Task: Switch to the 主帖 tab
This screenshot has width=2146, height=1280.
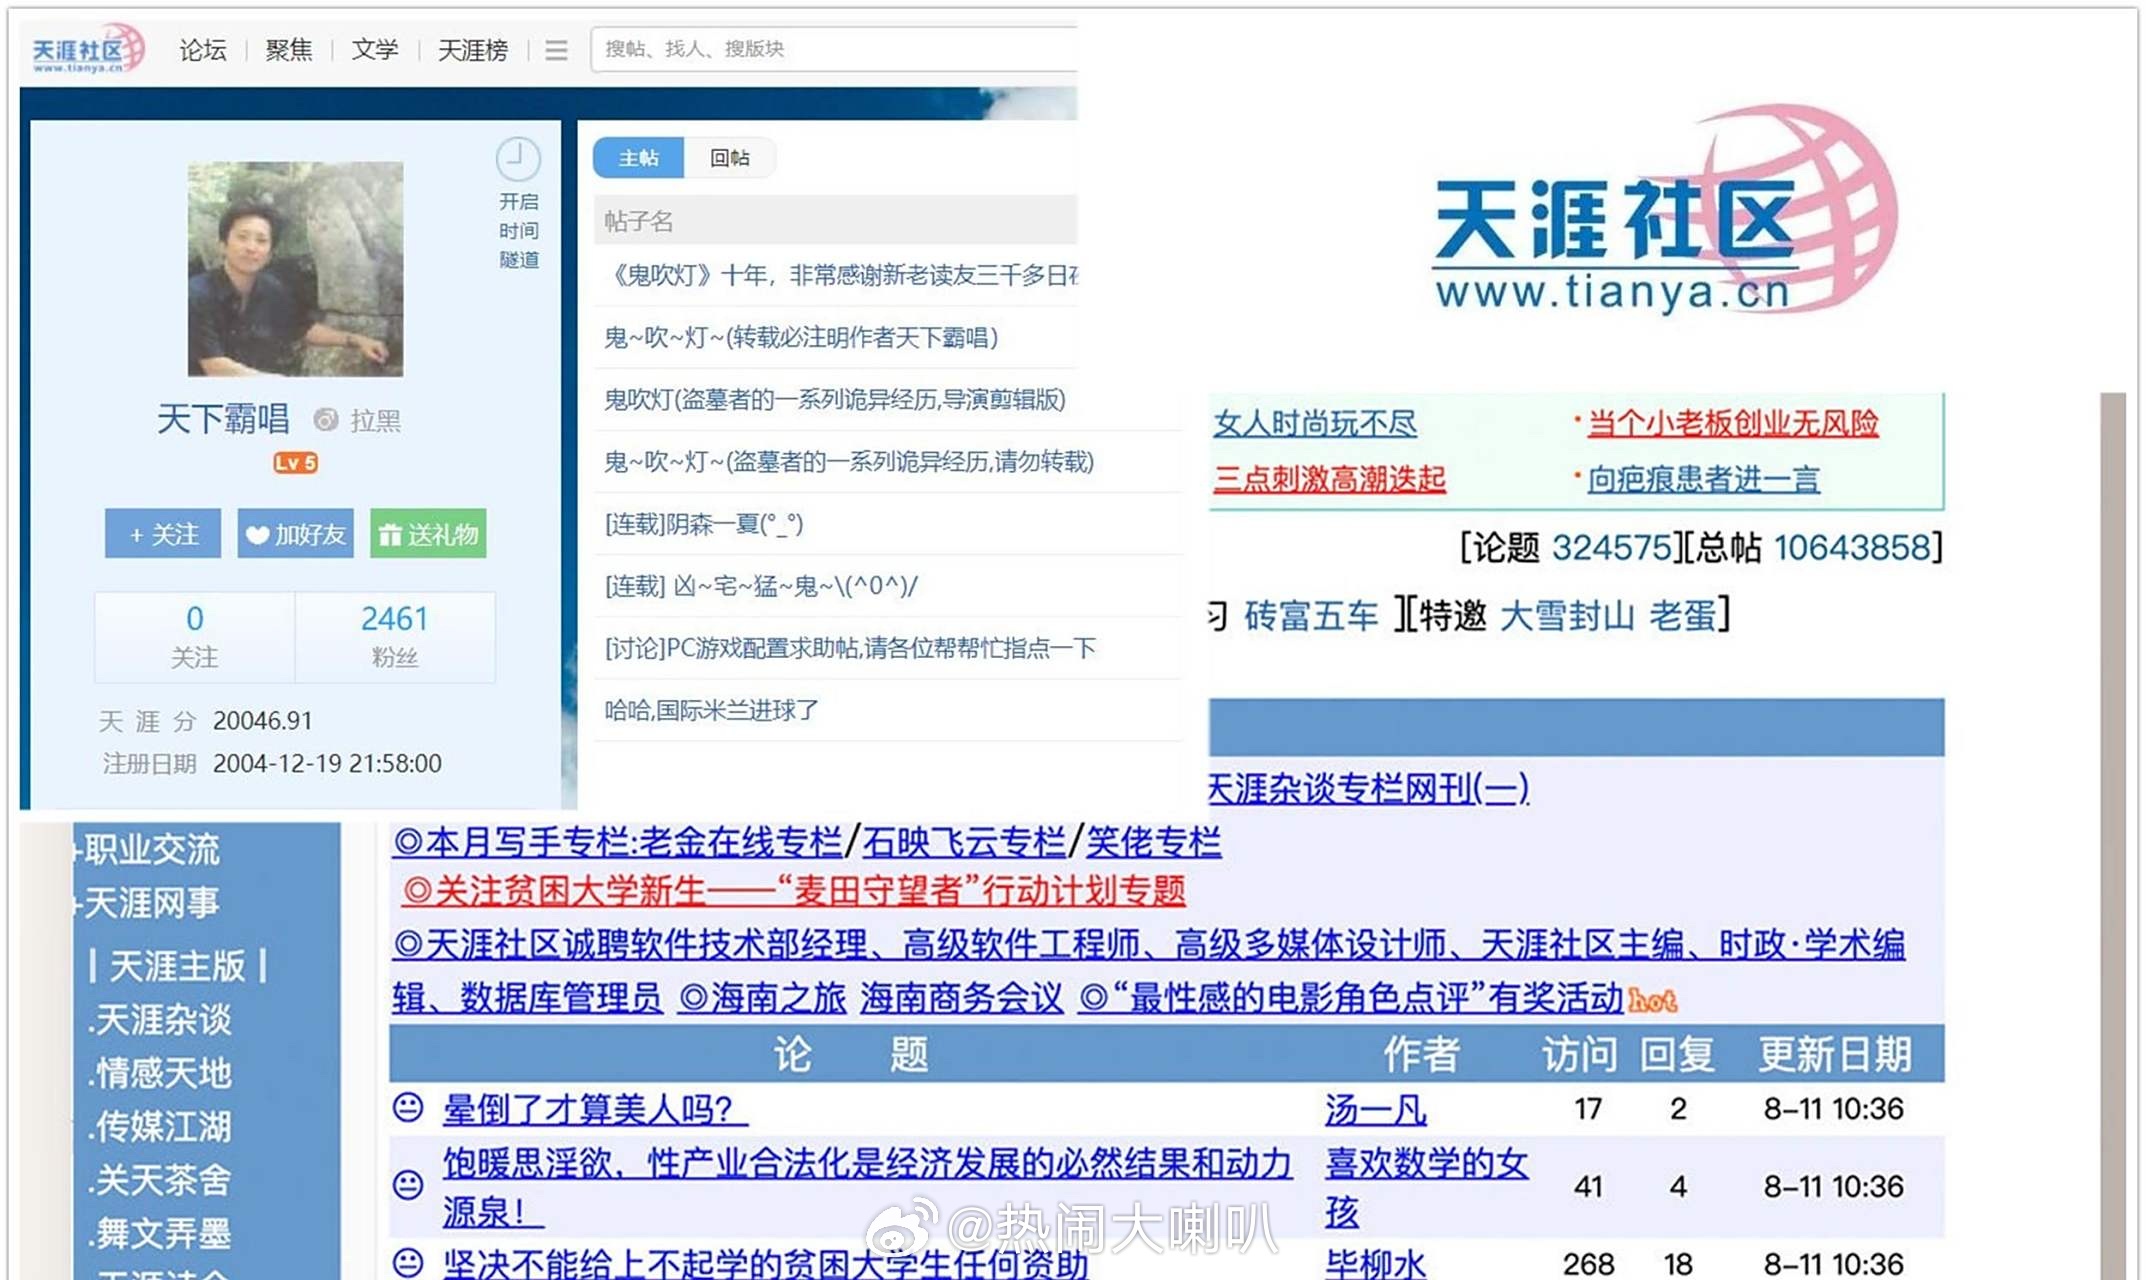Action: (x=638, y=158)
